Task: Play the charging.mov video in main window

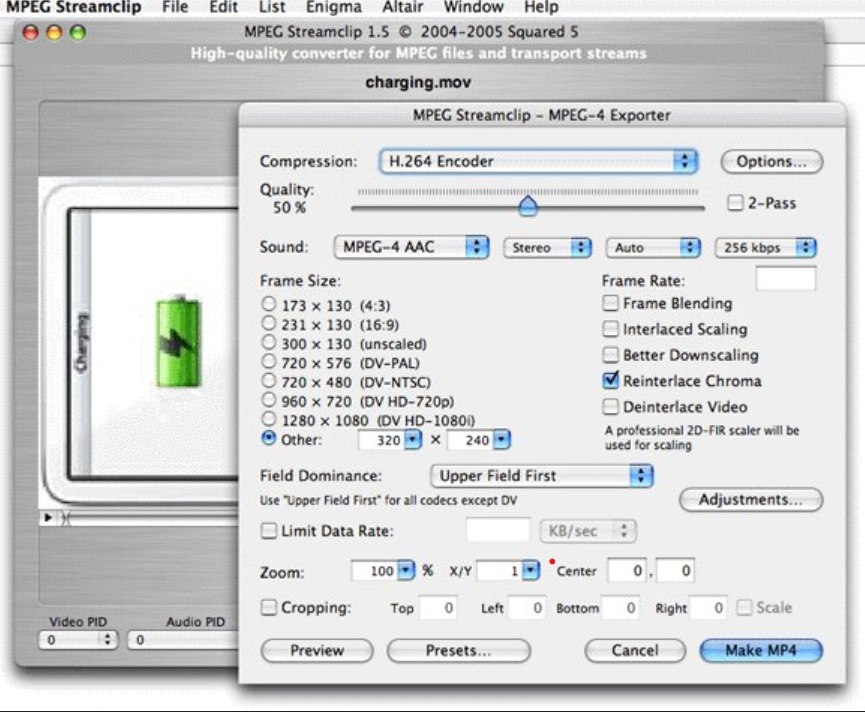Action: pos(48,517)
